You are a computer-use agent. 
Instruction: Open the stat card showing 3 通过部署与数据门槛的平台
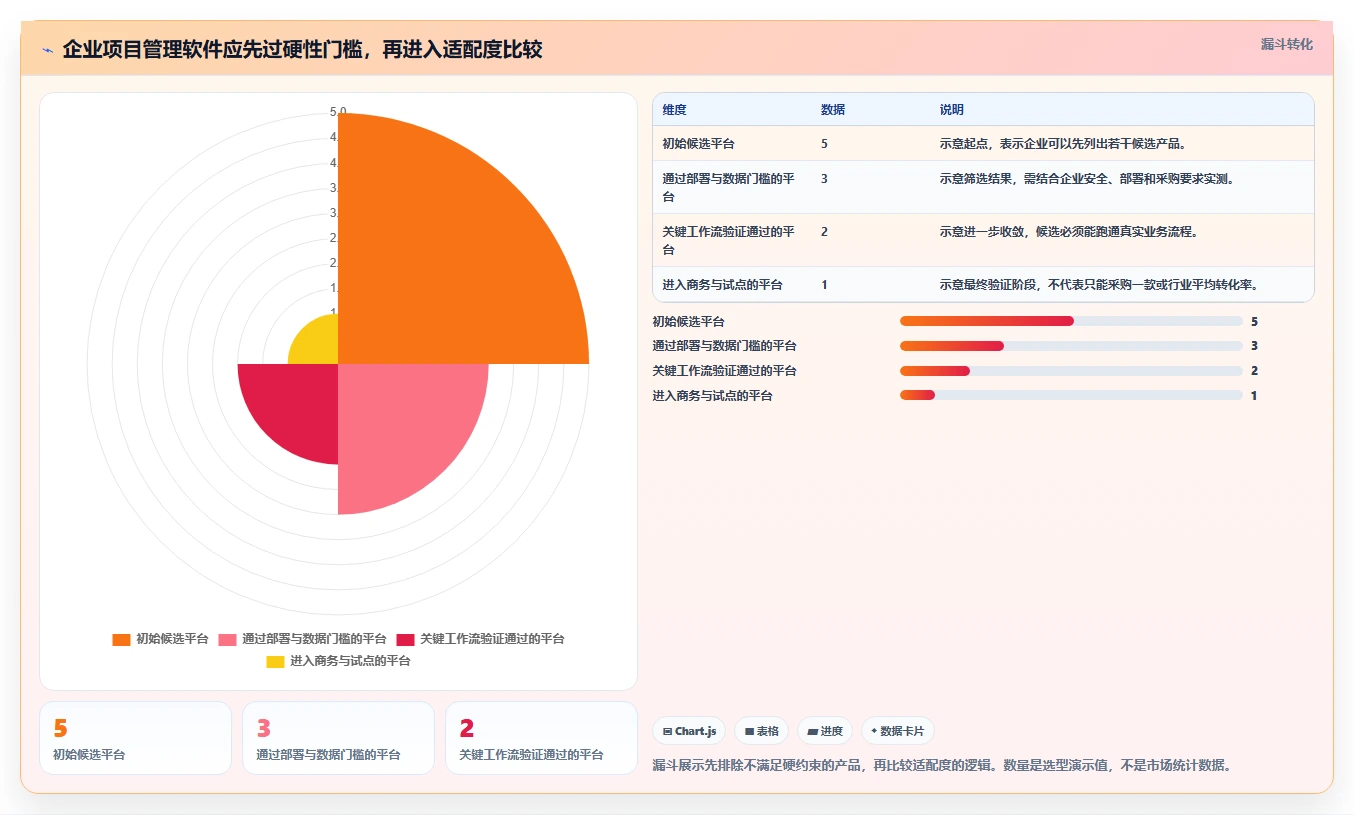[x=338, y=738]
